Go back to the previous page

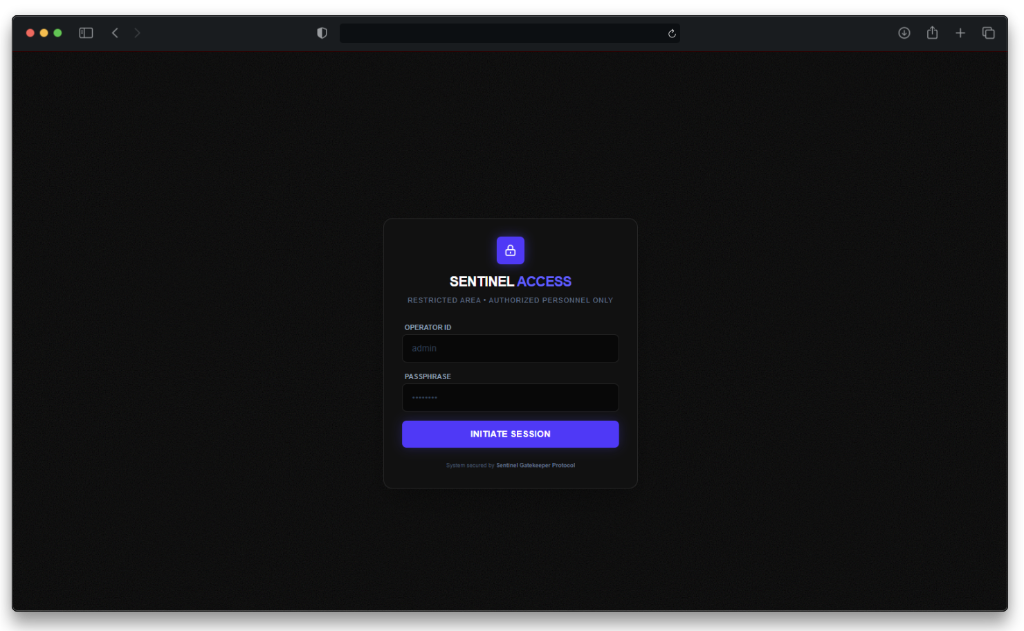click(x=115, y=33)
